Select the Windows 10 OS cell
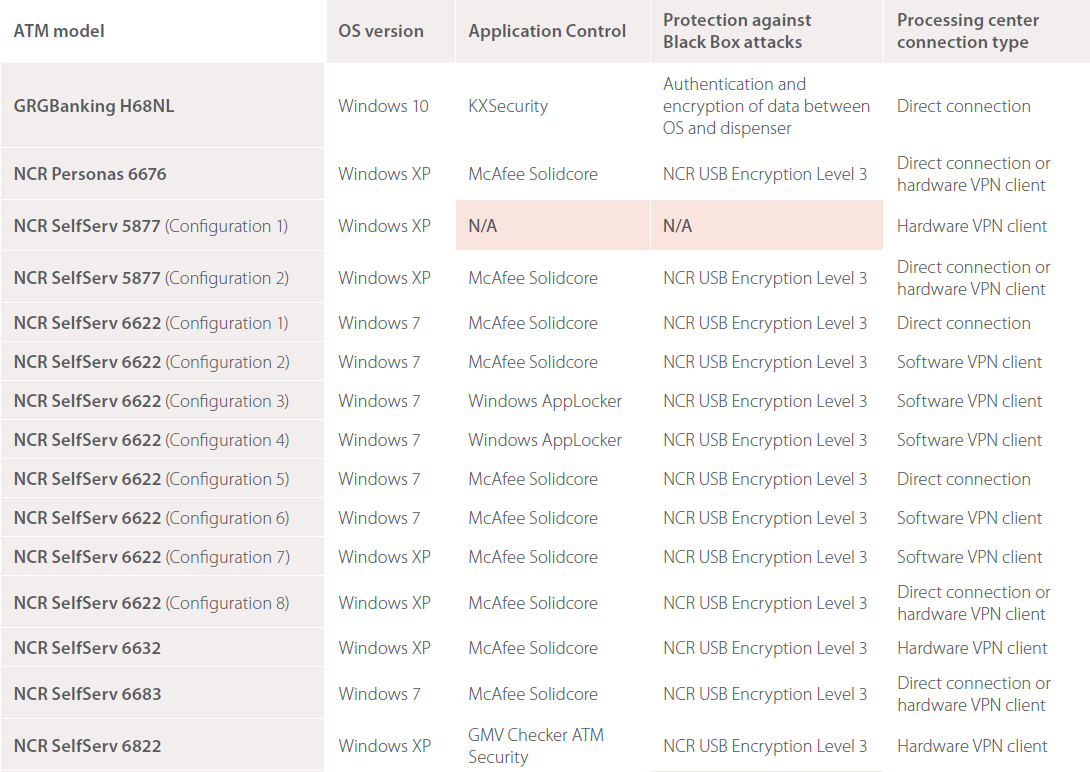1090x772 pixels. click(383, 106)
